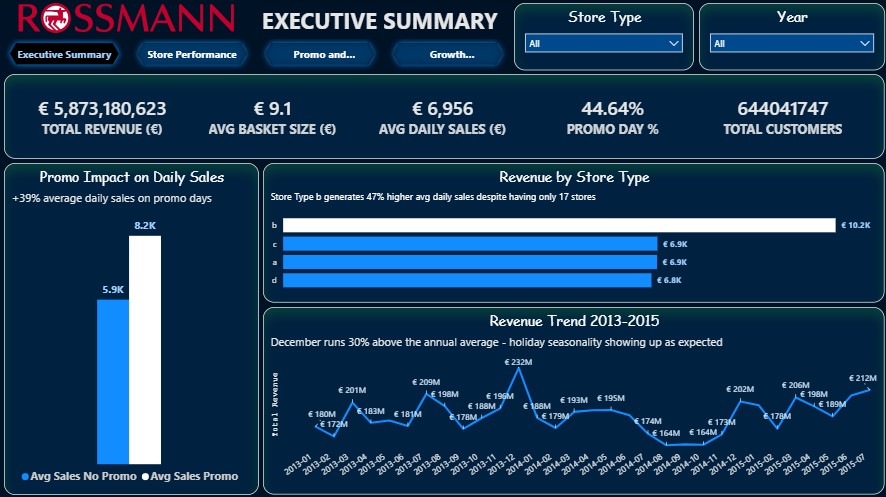Image resolution: width=886 pixels, height=497 pixels.
Task: Select store type b bar € 10.2K
Action: 559,225
